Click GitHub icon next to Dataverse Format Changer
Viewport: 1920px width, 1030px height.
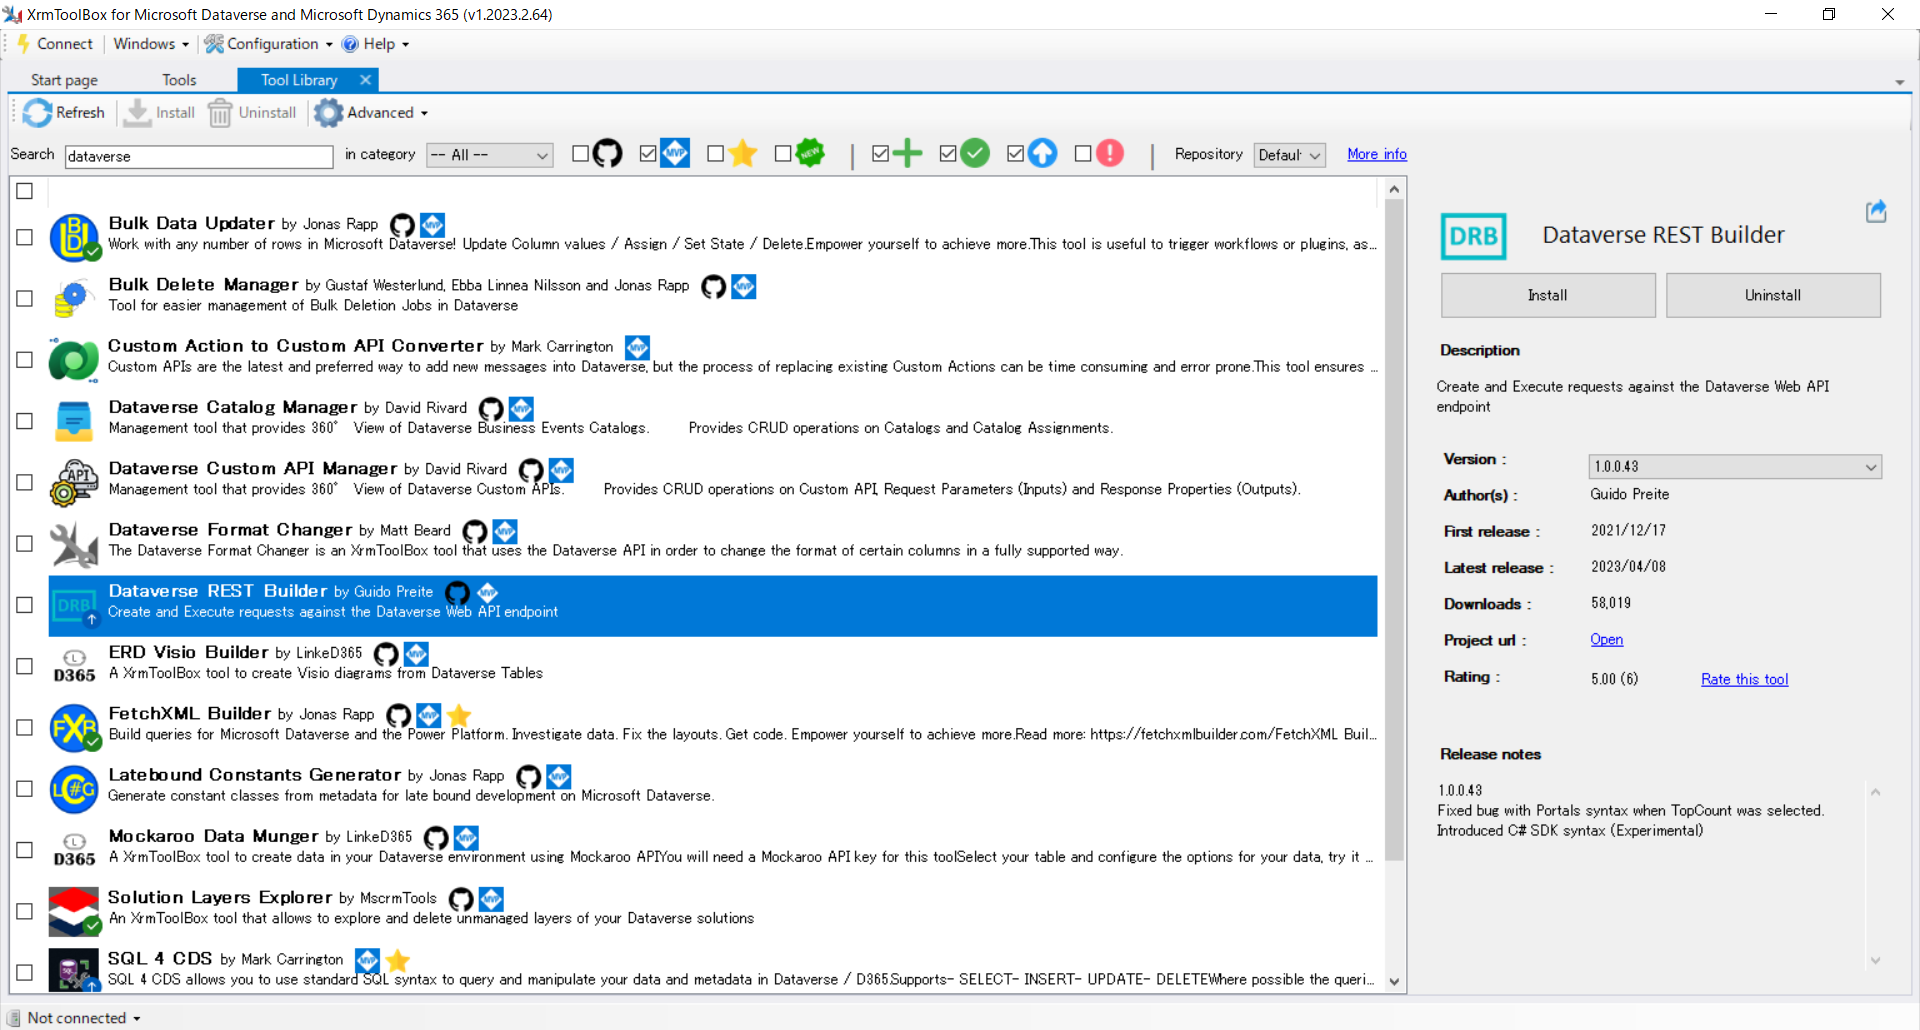coord(475,531)
